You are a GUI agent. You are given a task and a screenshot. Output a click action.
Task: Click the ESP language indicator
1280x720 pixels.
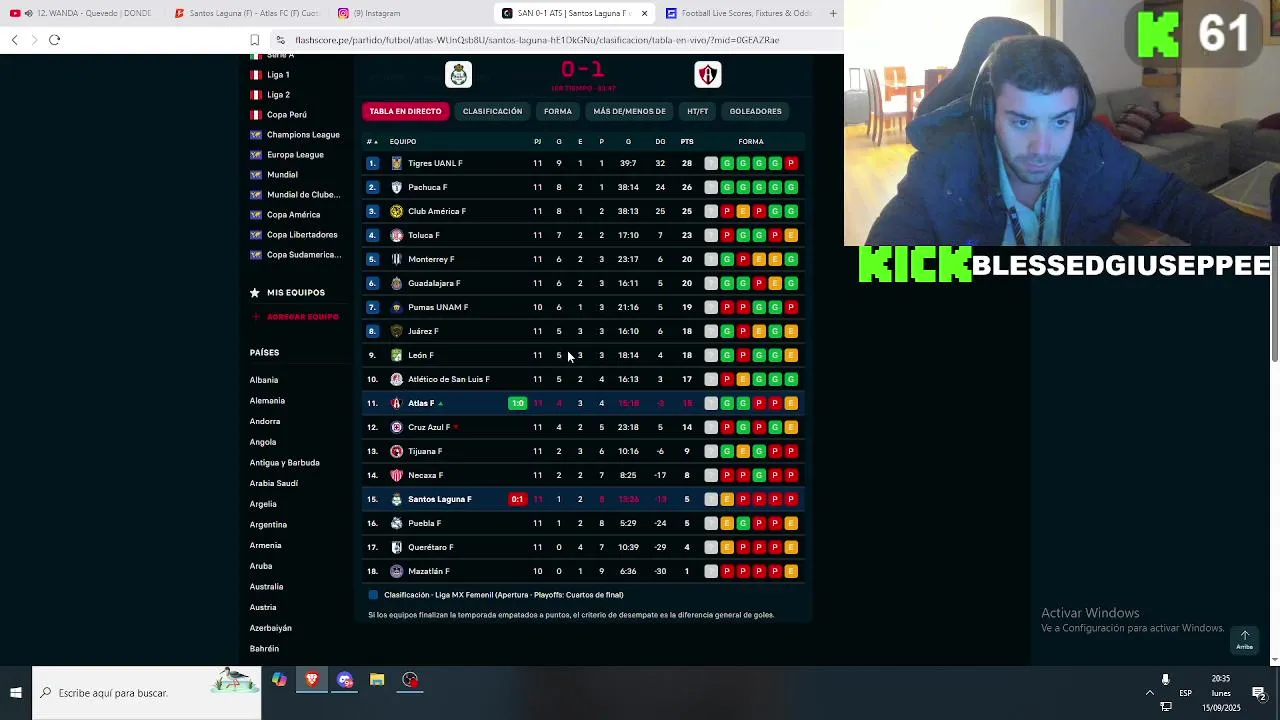pyautogui.click(x=1185, y=693)
